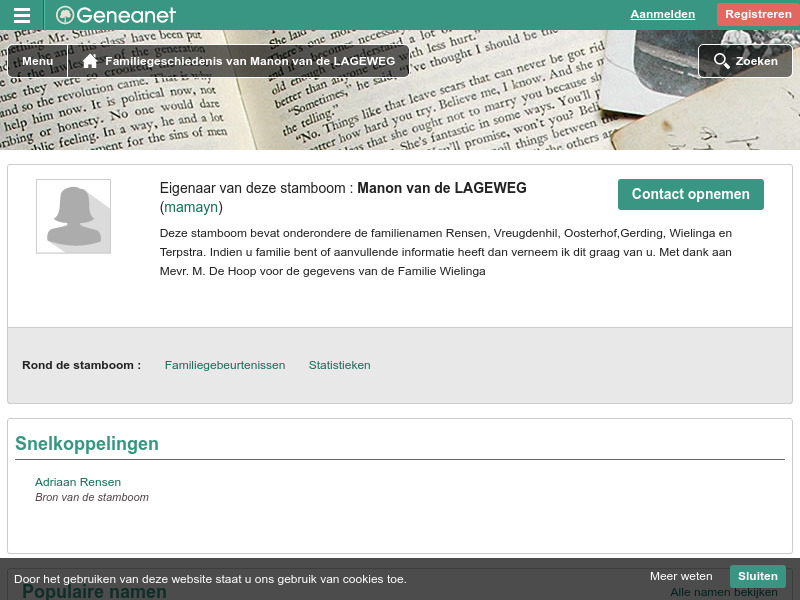
Task: View the Statistieken page
Action: pos(339,365)
